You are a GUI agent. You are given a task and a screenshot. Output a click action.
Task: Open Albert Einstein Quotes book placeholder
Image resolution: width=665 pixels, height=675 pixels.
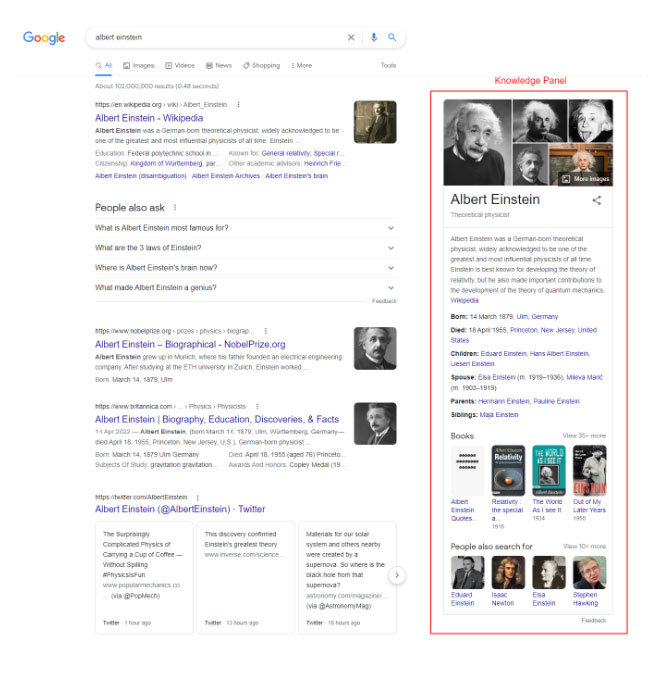(x=467, y=471)
